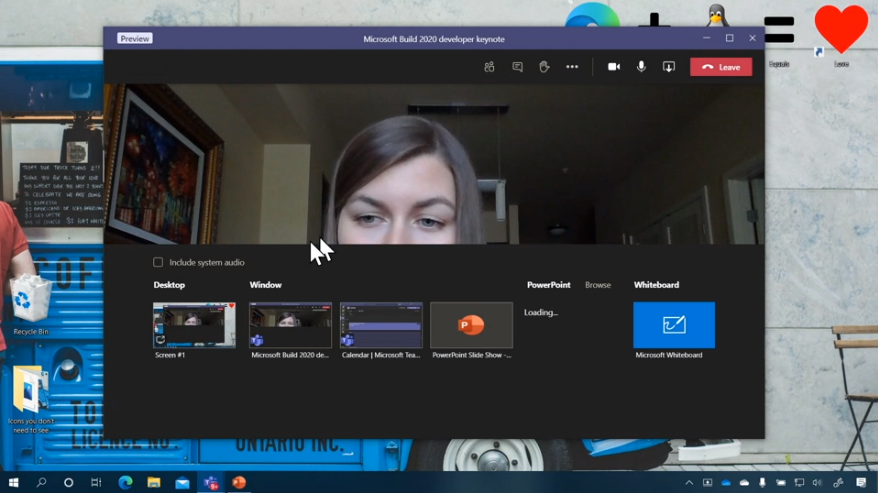The image size is (878, 493).
Task: Open the More actions ellipsis menu
Action: (572, 67)
